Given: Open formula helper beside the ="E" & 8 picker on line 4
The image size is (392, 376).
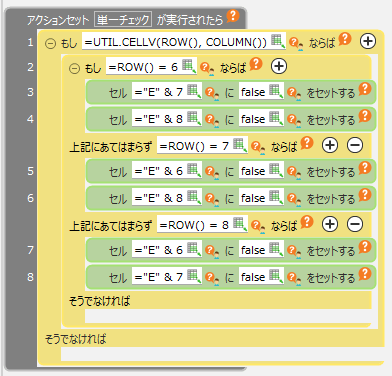Looking at the screenshot, I should coord(211,120).
